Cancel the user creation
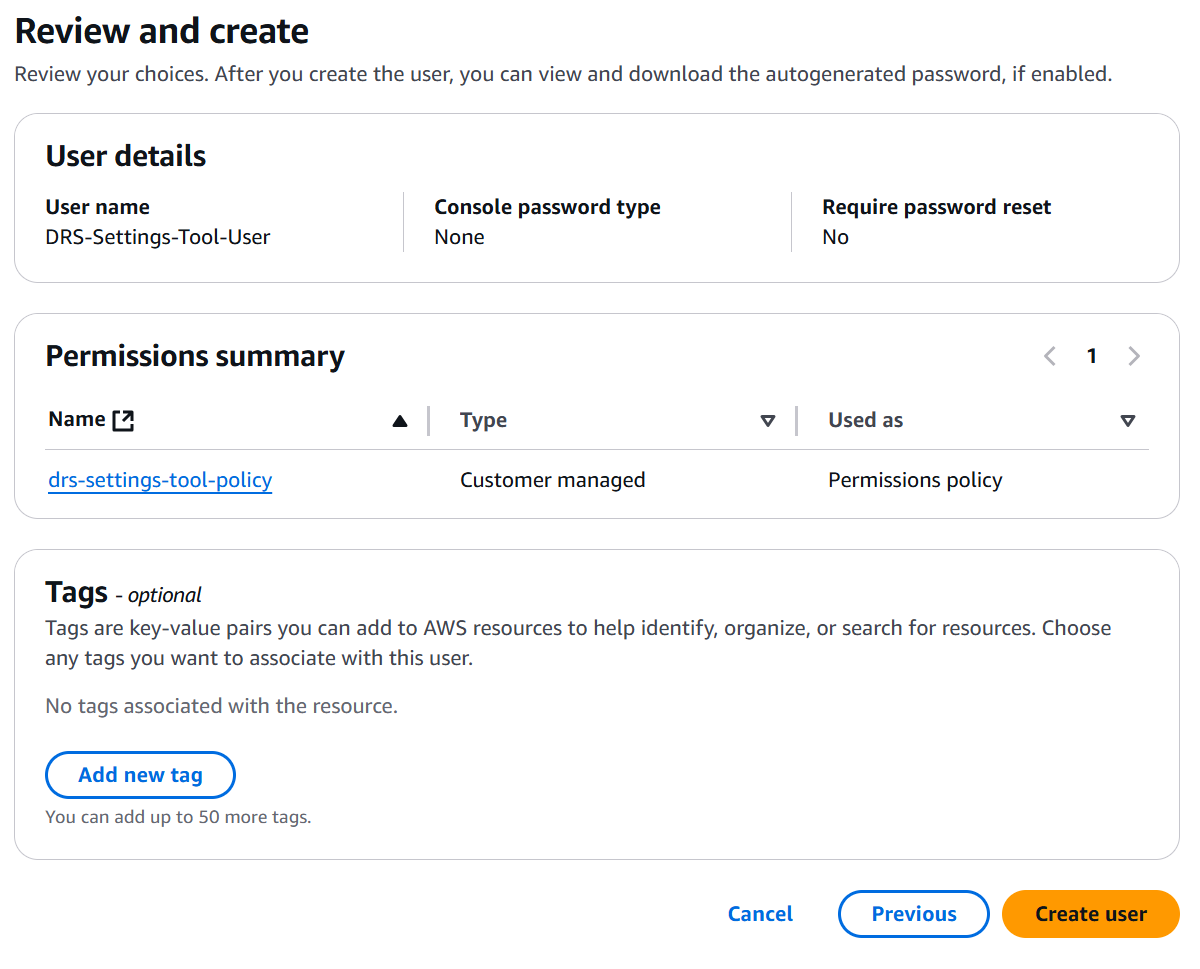Viewport: 1200px width, 969px height. 760,914
